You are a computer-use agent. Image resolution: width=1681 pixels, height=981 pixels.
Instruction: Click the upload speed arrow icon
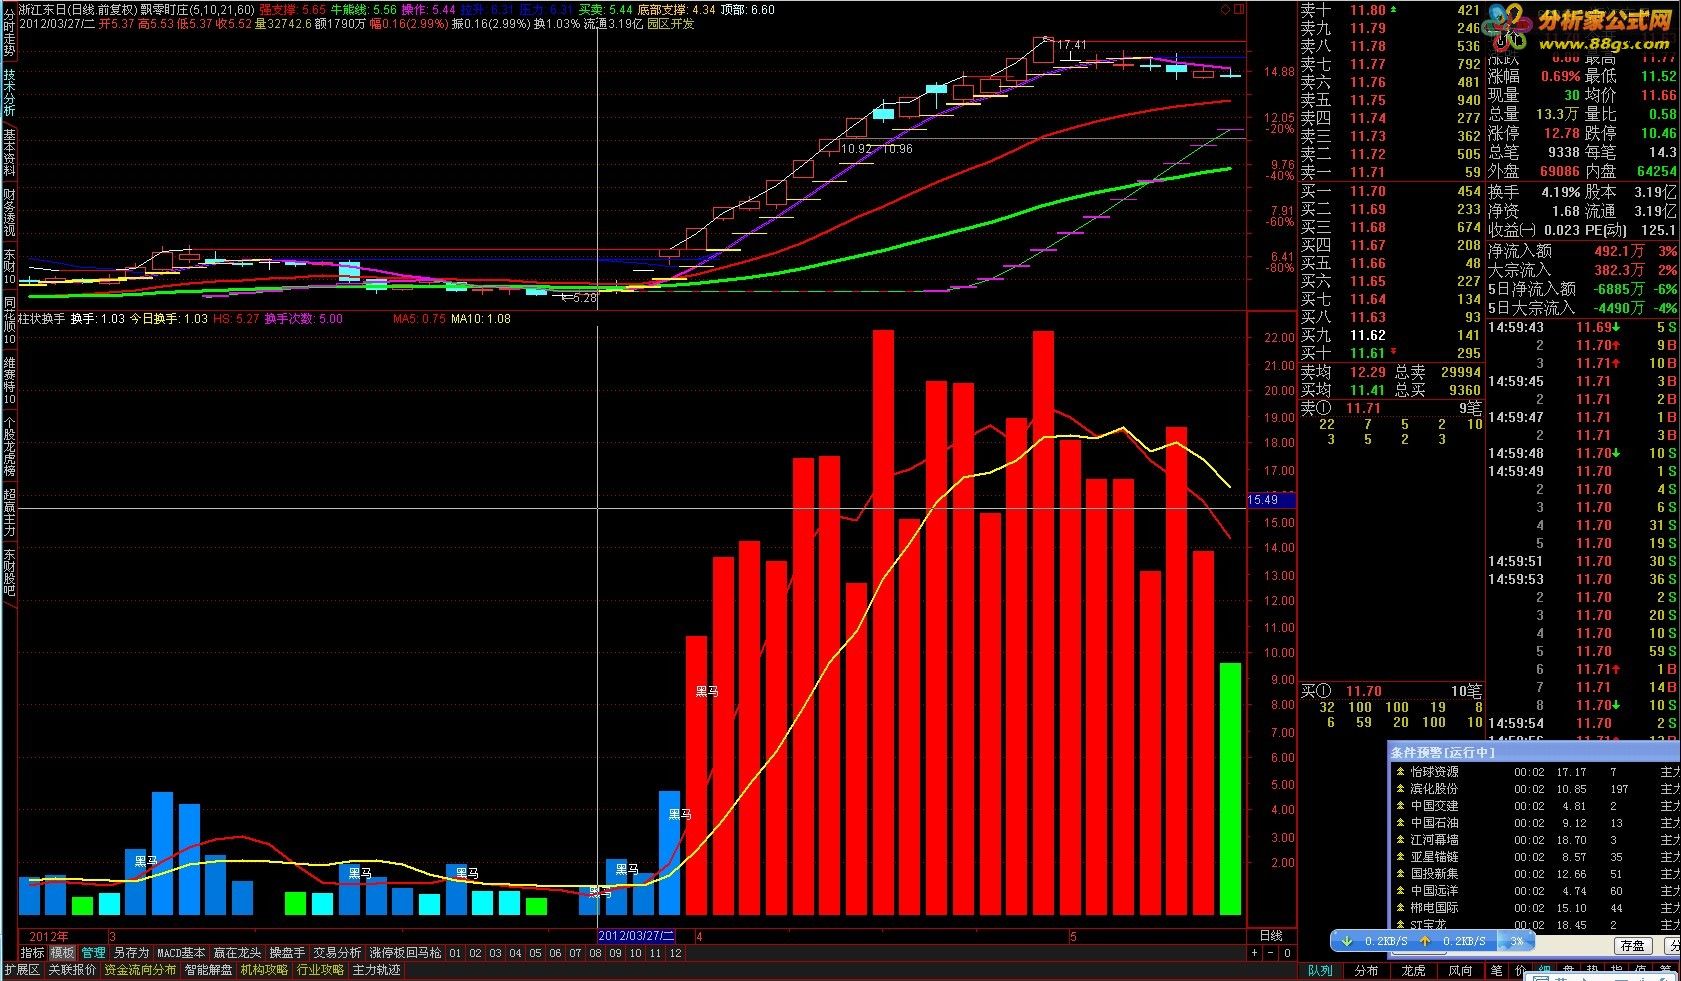1426,941
